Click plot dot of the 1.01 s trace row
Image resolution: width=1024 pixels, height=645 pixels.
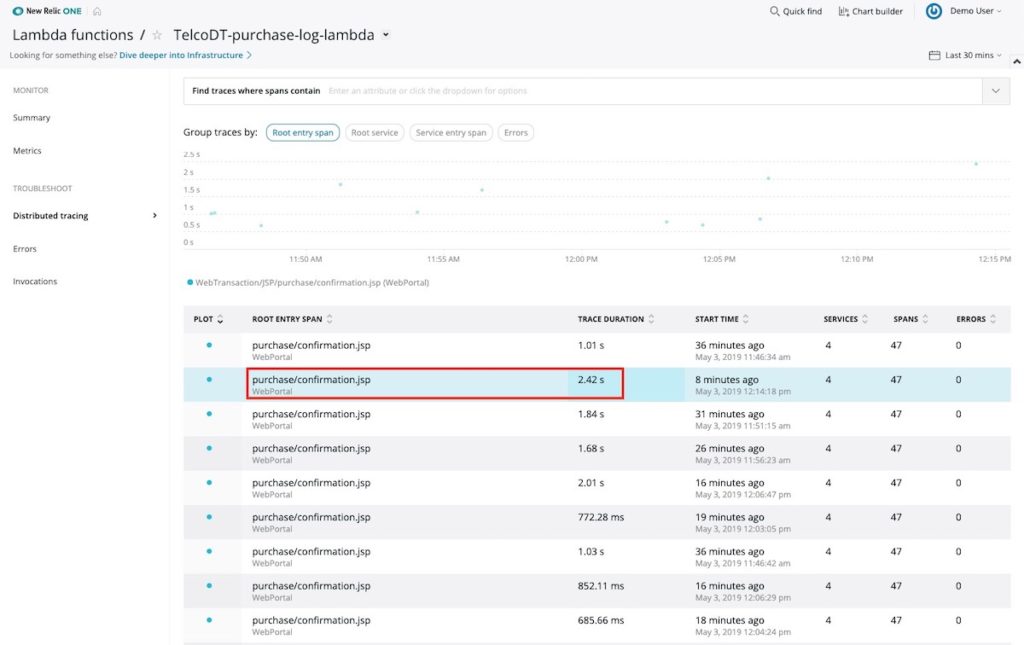(x=209, y=345)
